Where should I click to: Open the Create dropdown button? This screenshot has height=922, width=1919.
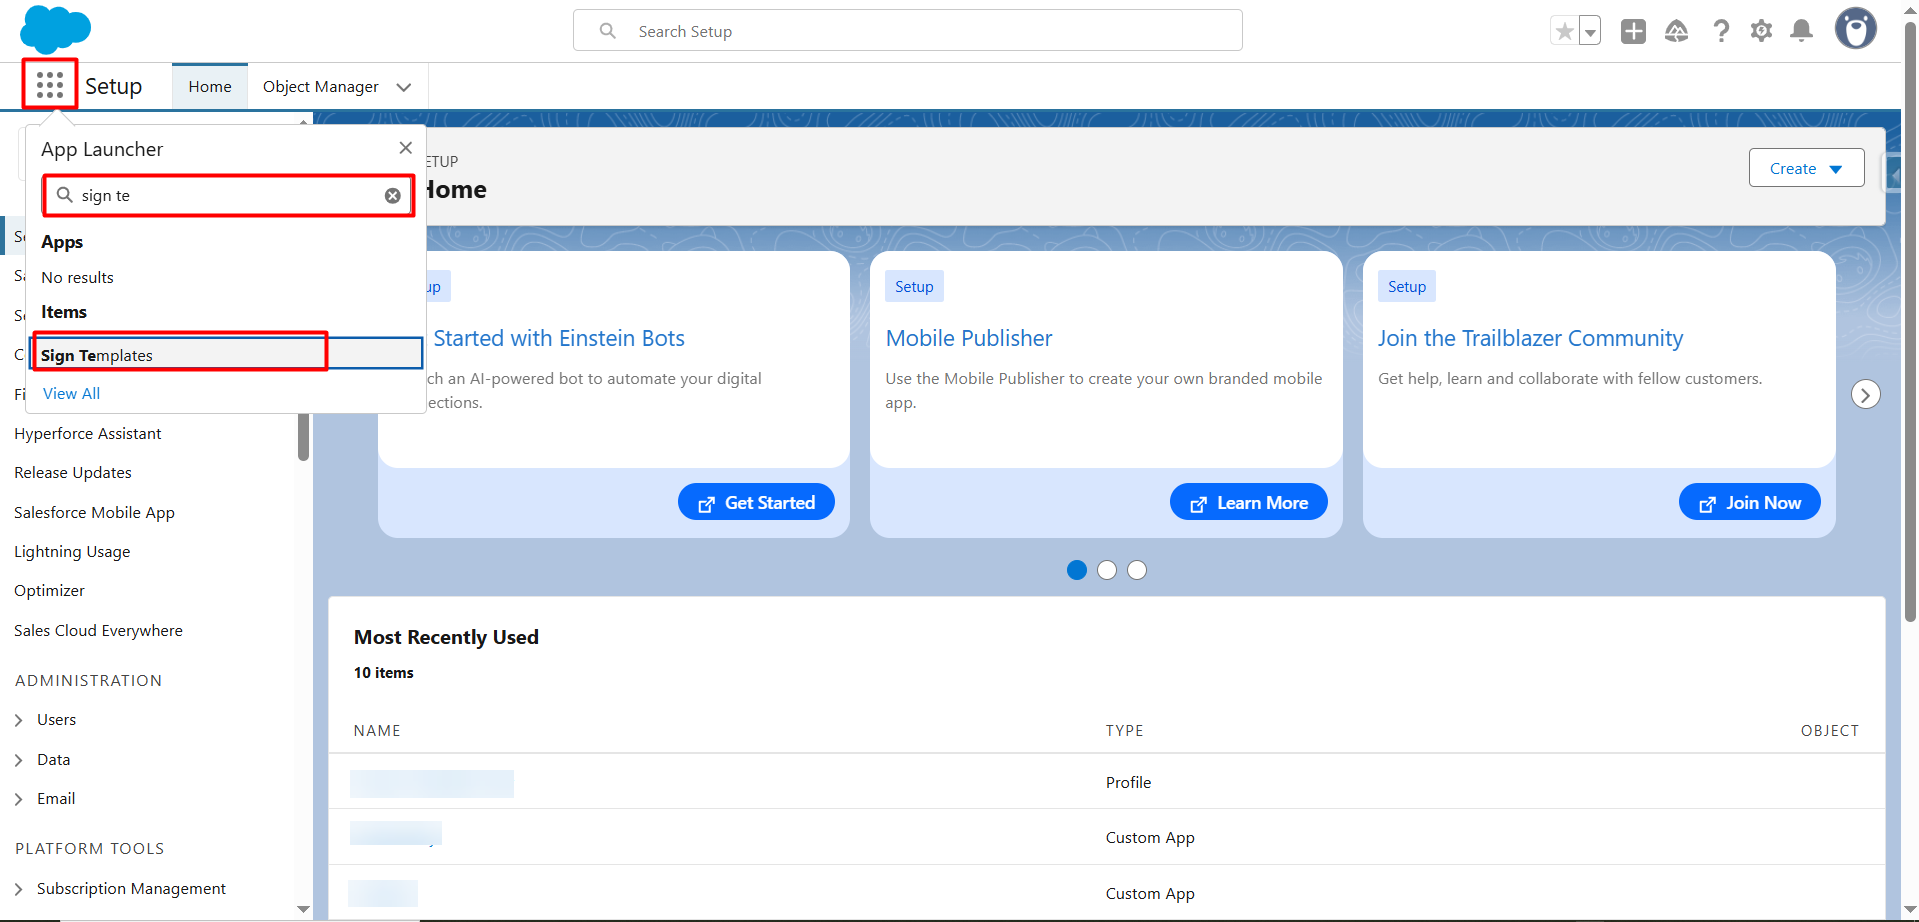[x=1806, y=168]
